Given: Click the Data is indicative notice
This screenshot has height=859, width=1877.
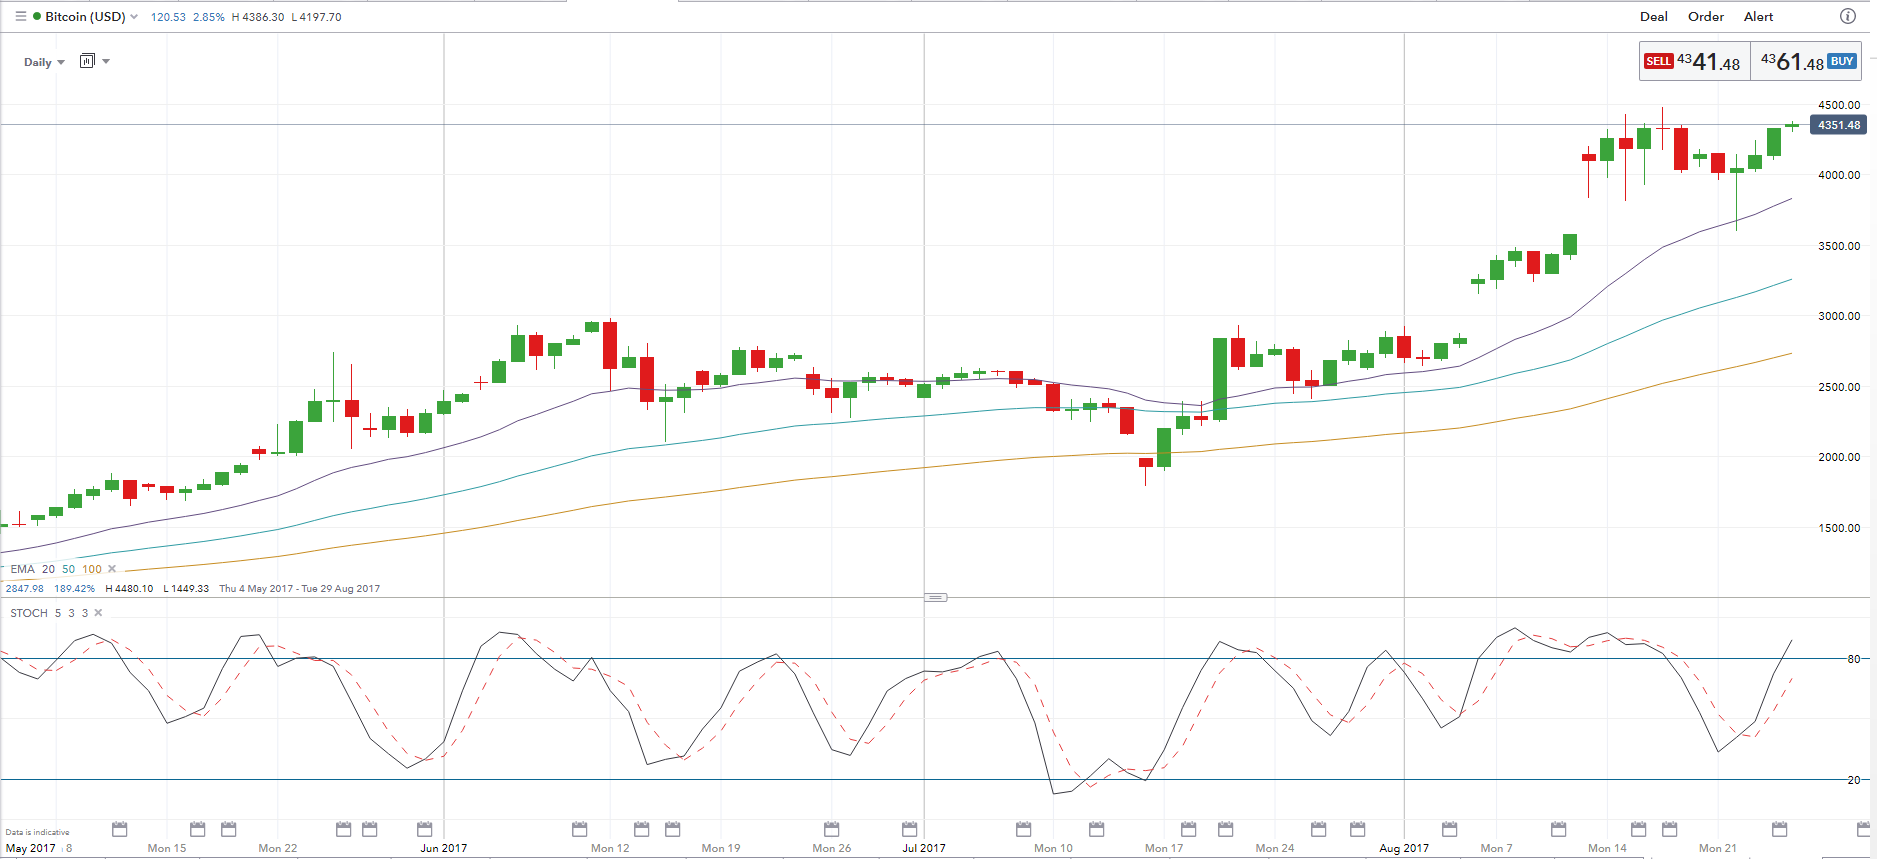Looking at the screenshot, I should pos(37,832).
